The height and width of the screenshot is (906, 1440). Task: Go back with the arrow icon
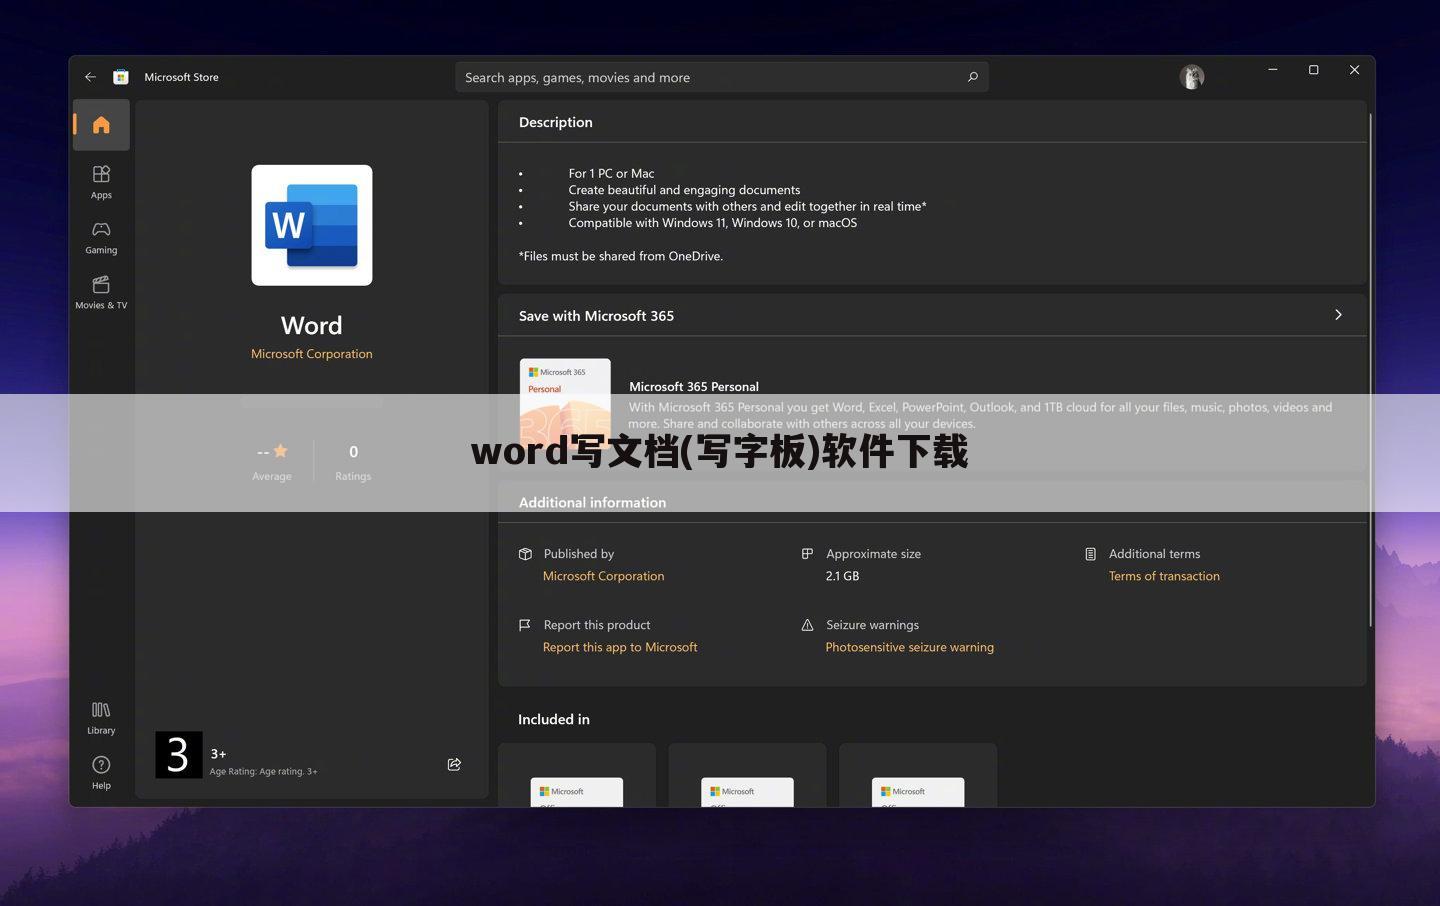(x=90, y=77)
